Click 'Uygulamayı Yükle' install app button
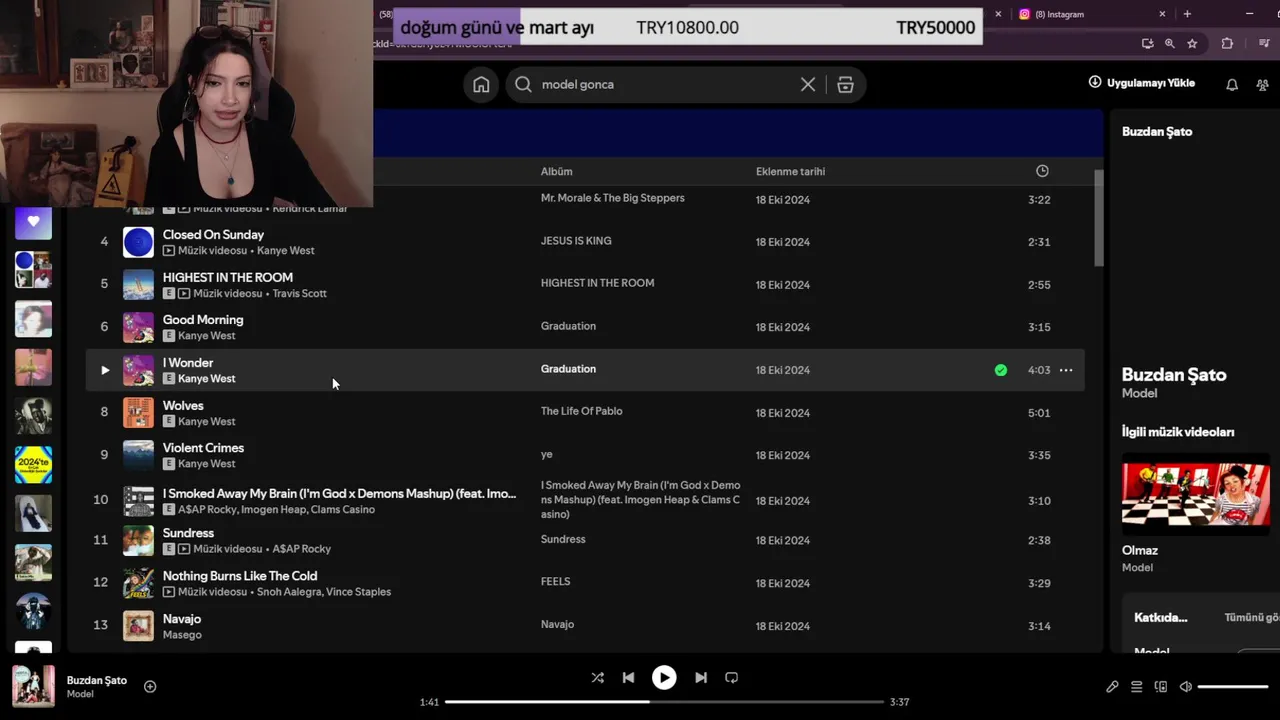This screenshot has height=720, width=1280. pyautogui.click(x=1141, y=83)
